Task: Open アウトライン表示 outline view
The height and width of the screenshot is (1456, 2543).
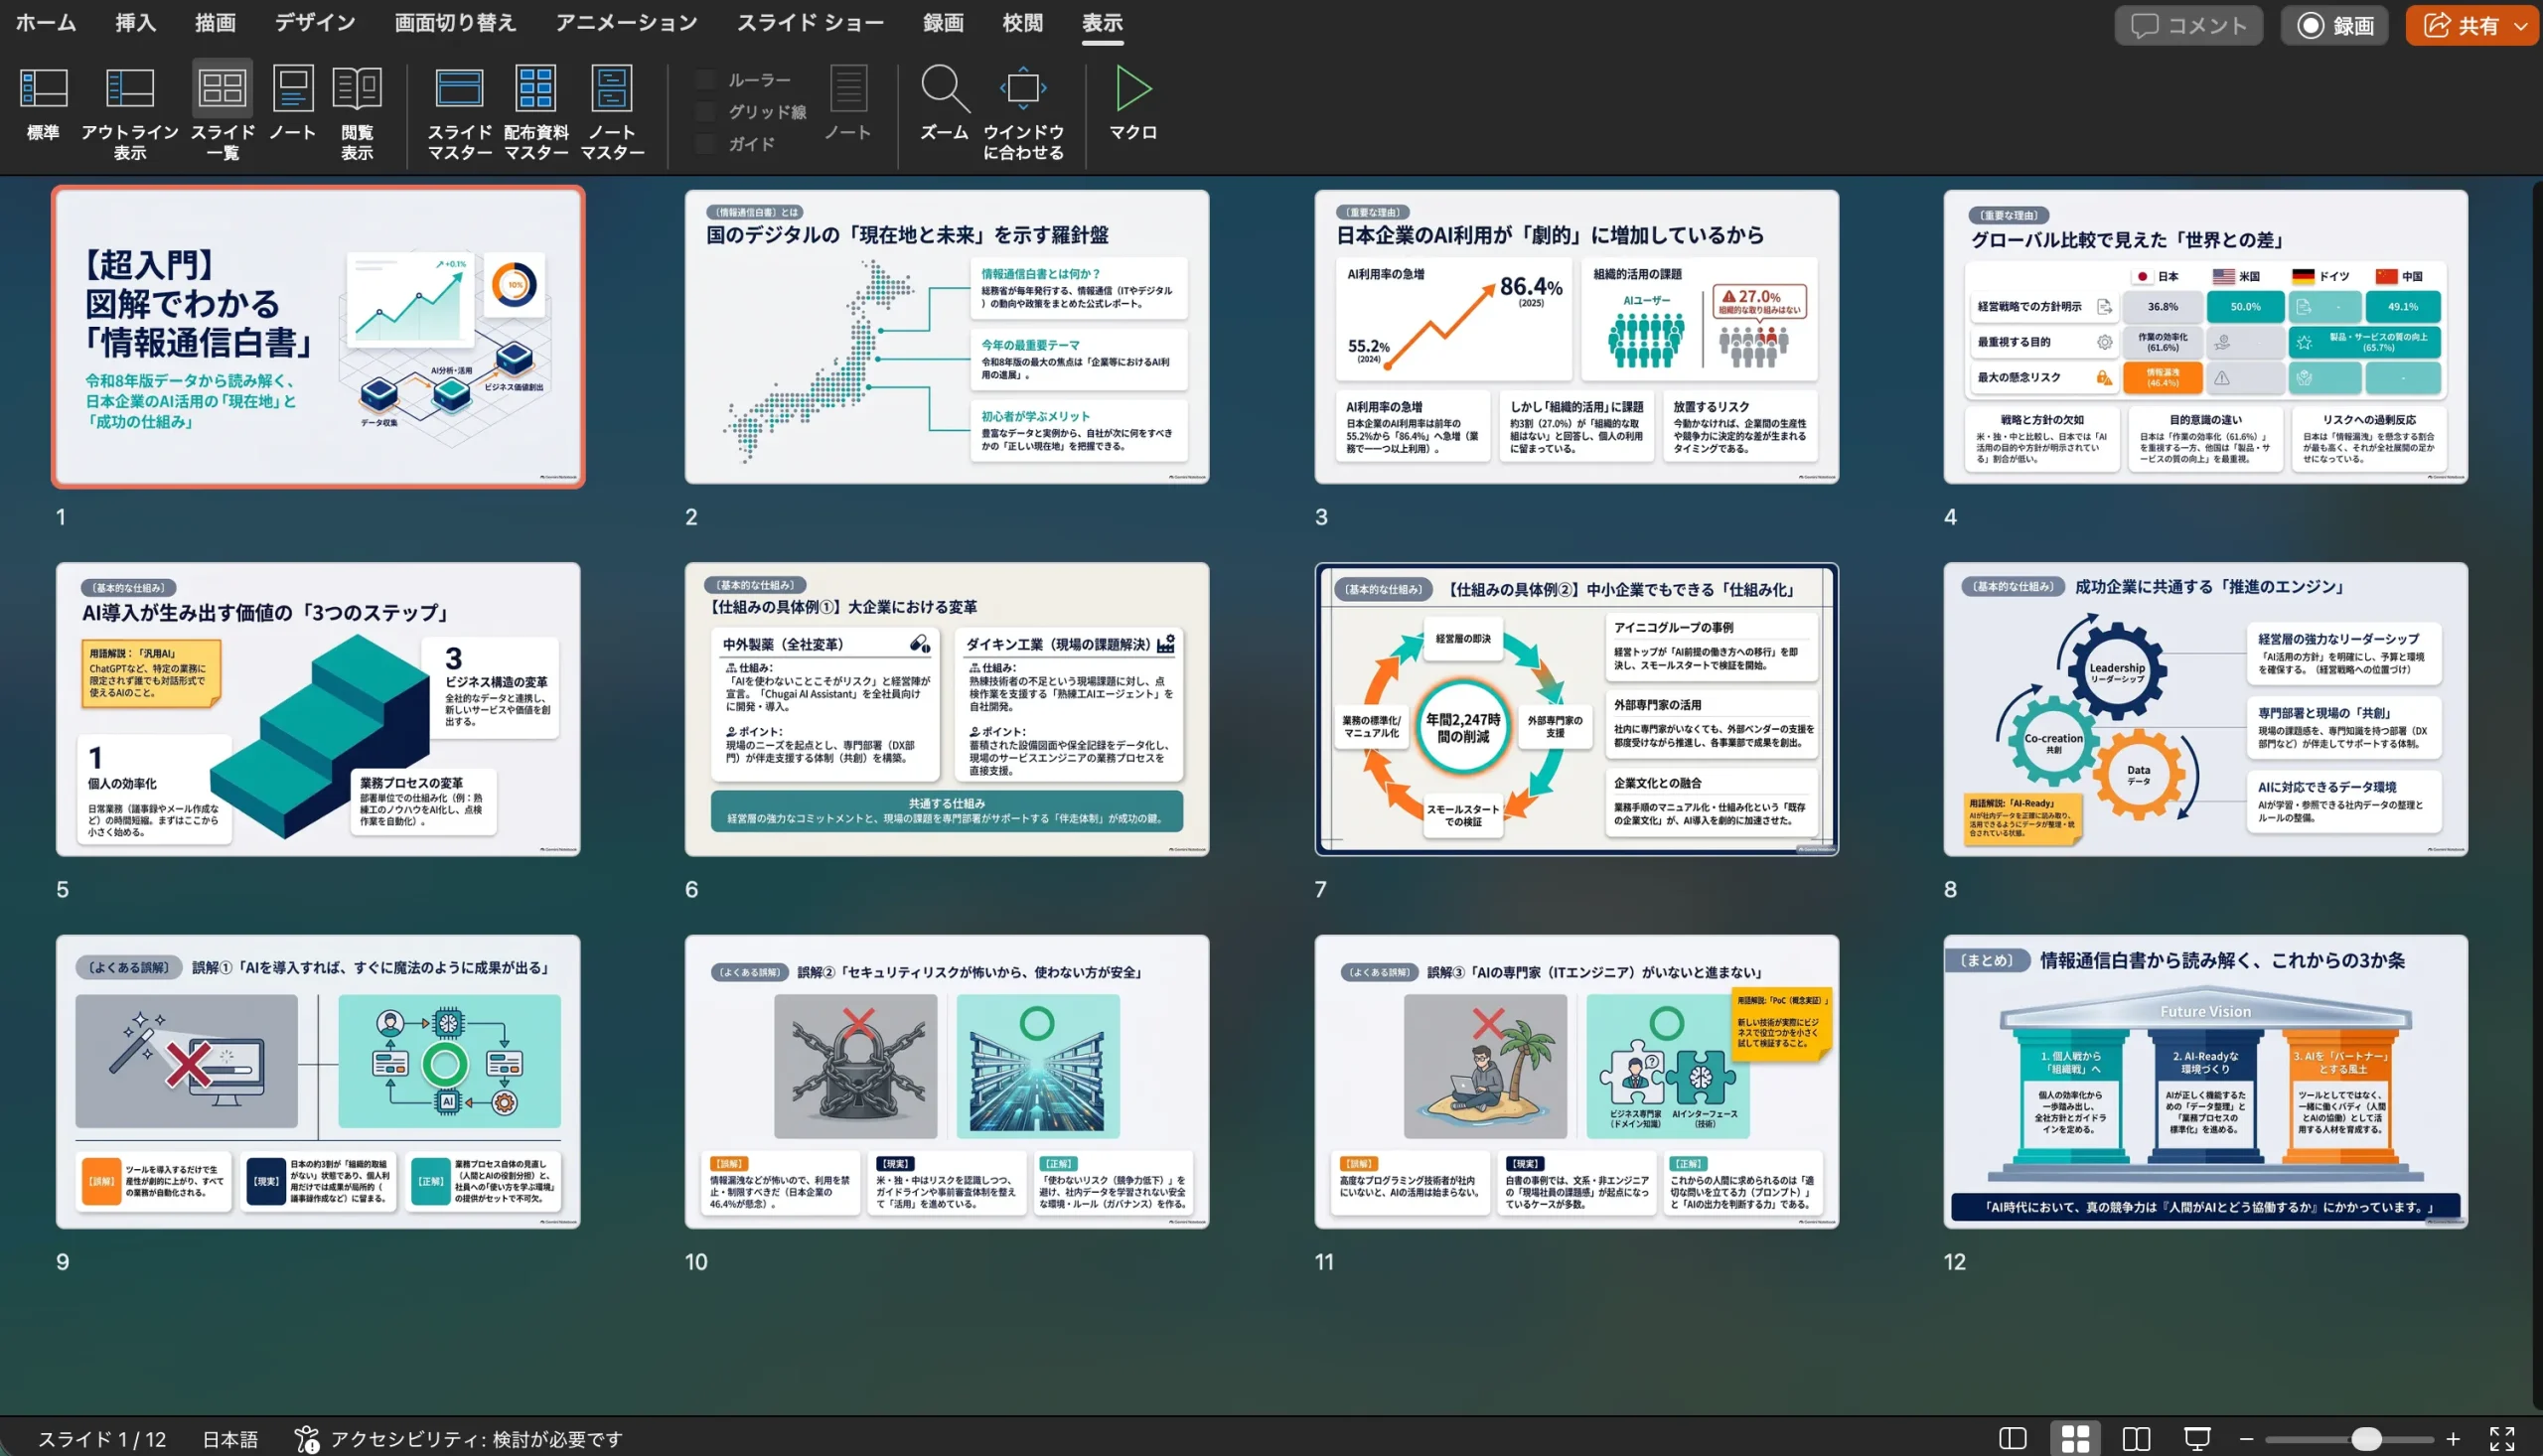Action: coord(130,112)
